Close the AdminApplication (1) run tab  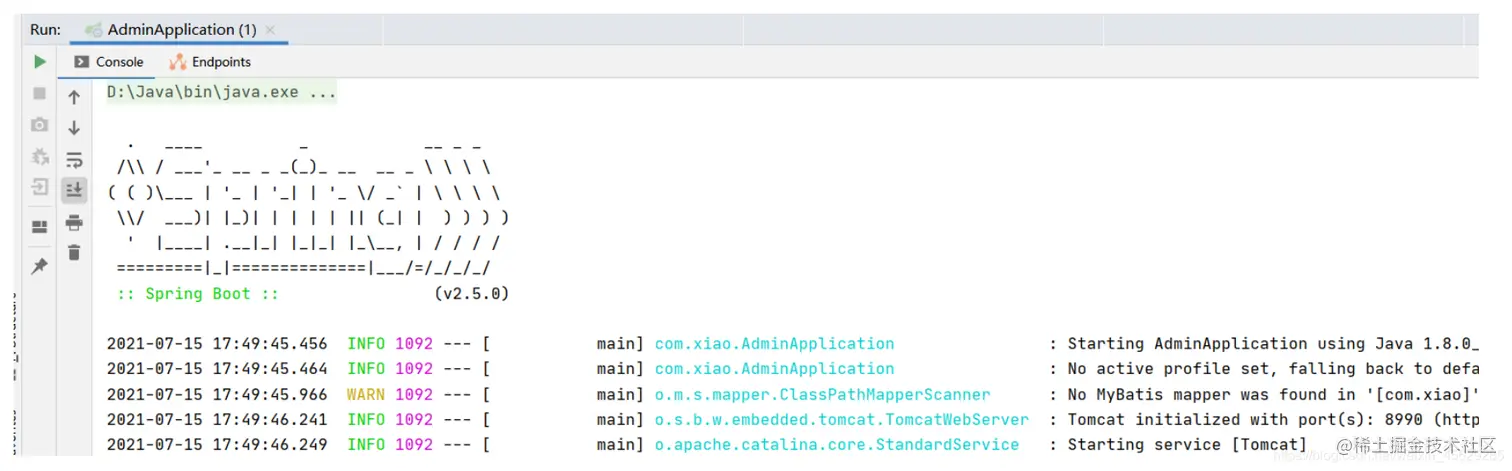tap(271, 30)
